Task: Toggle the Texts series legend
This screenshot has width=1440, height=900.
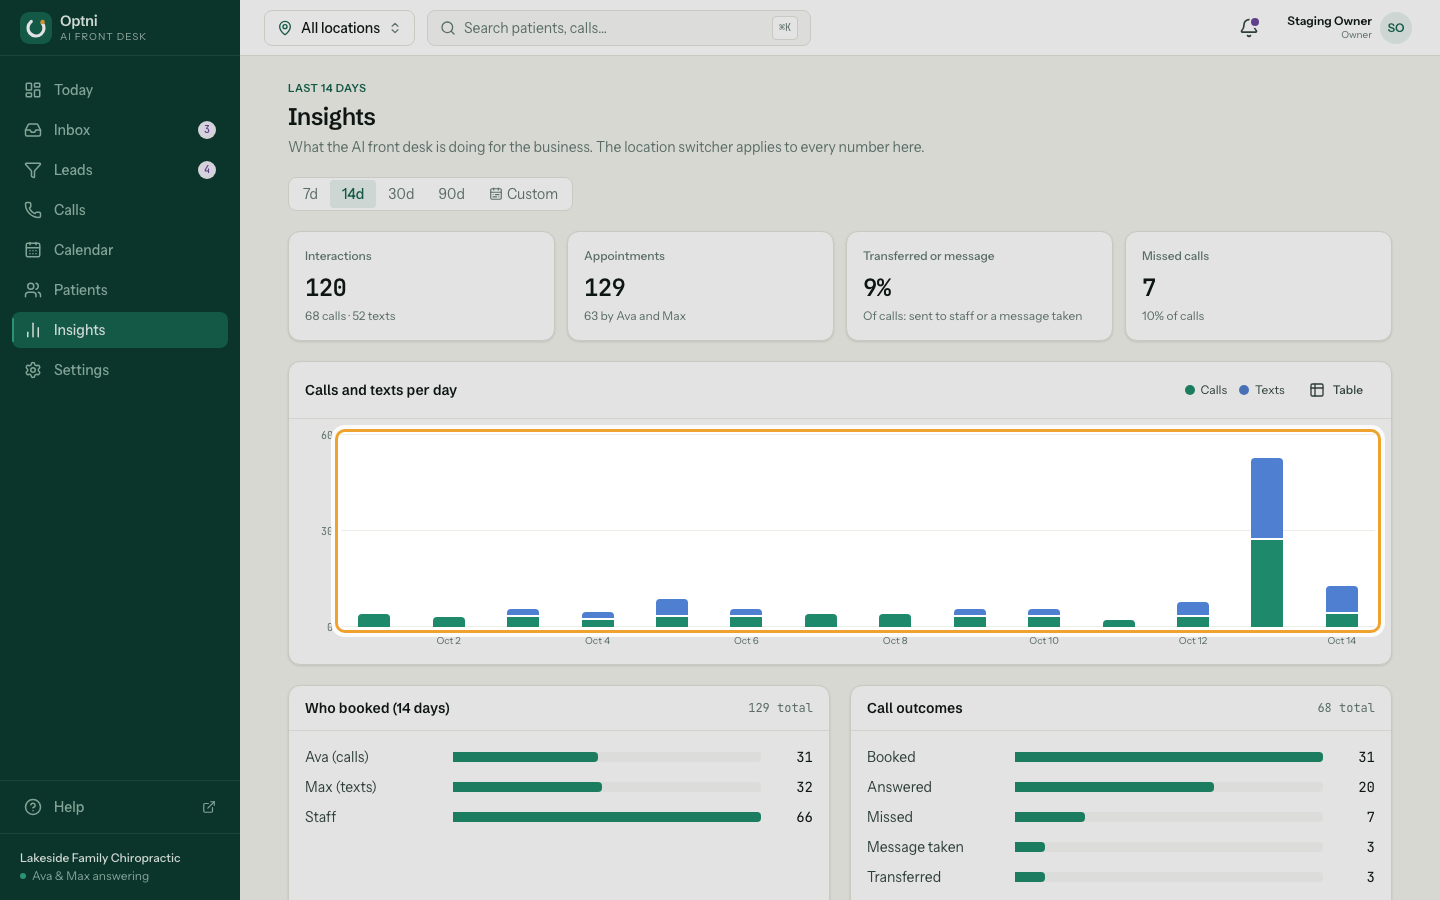Action: [x=1262, y=390]
